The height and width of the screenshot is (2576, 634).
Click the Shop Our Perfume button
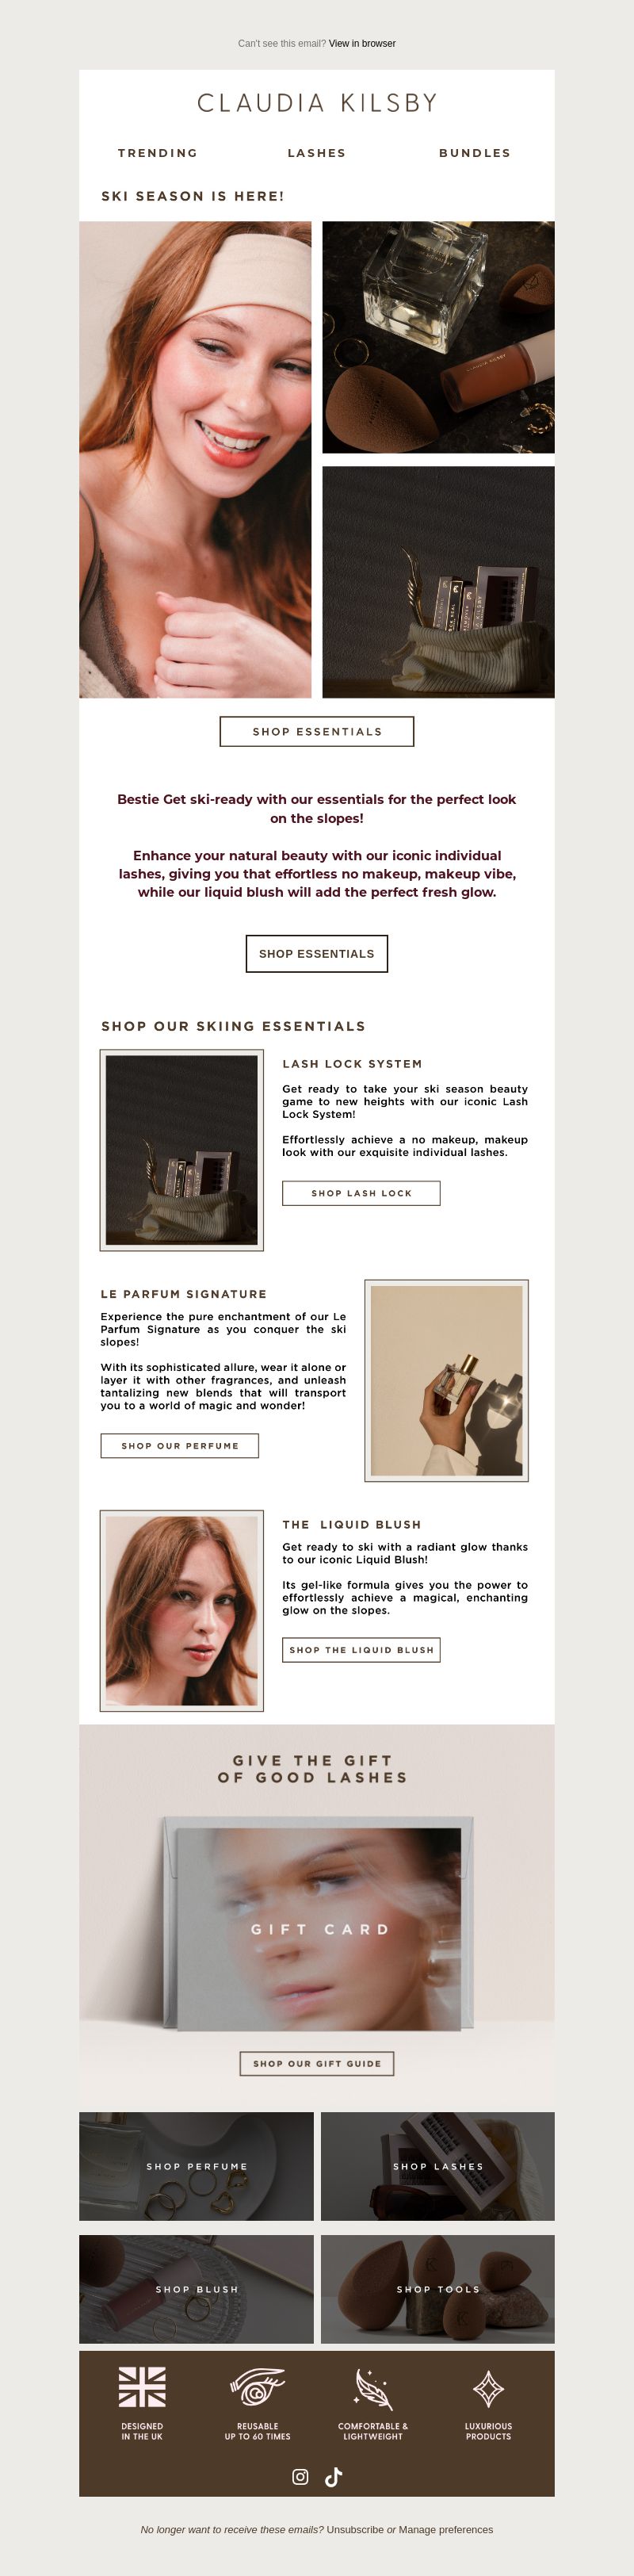(x=180, y=1446)
